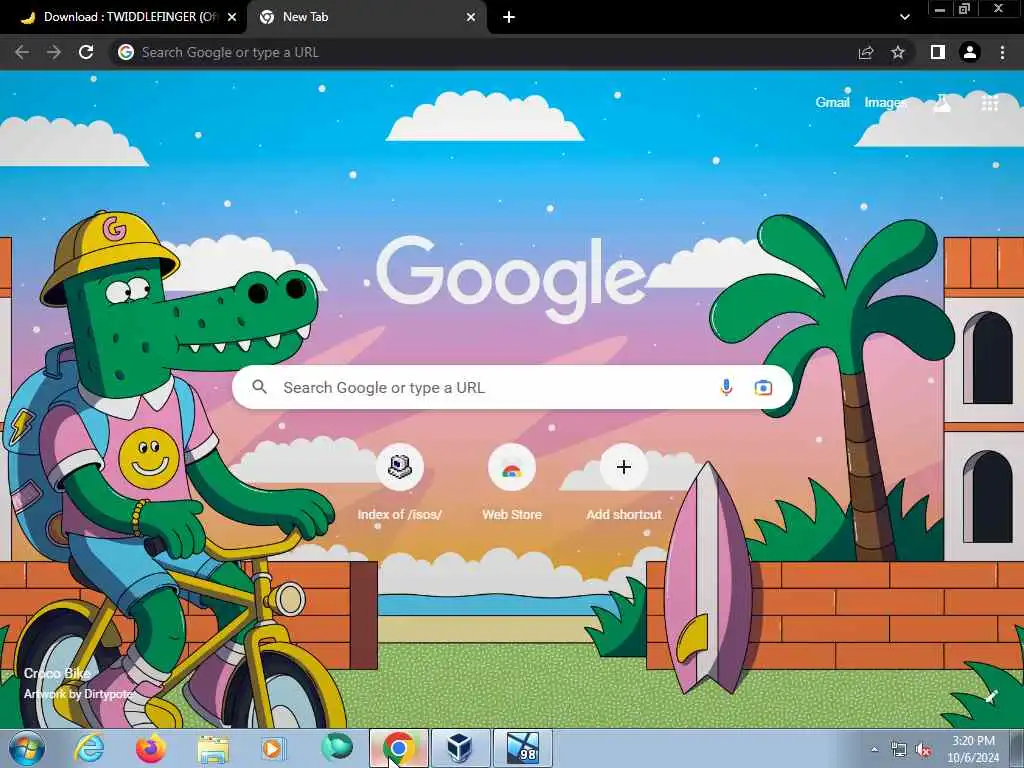This screenshot has width=1024, height=768.
Task: Open the Chrome three-dot menu
Action: tap(1002, 52)
